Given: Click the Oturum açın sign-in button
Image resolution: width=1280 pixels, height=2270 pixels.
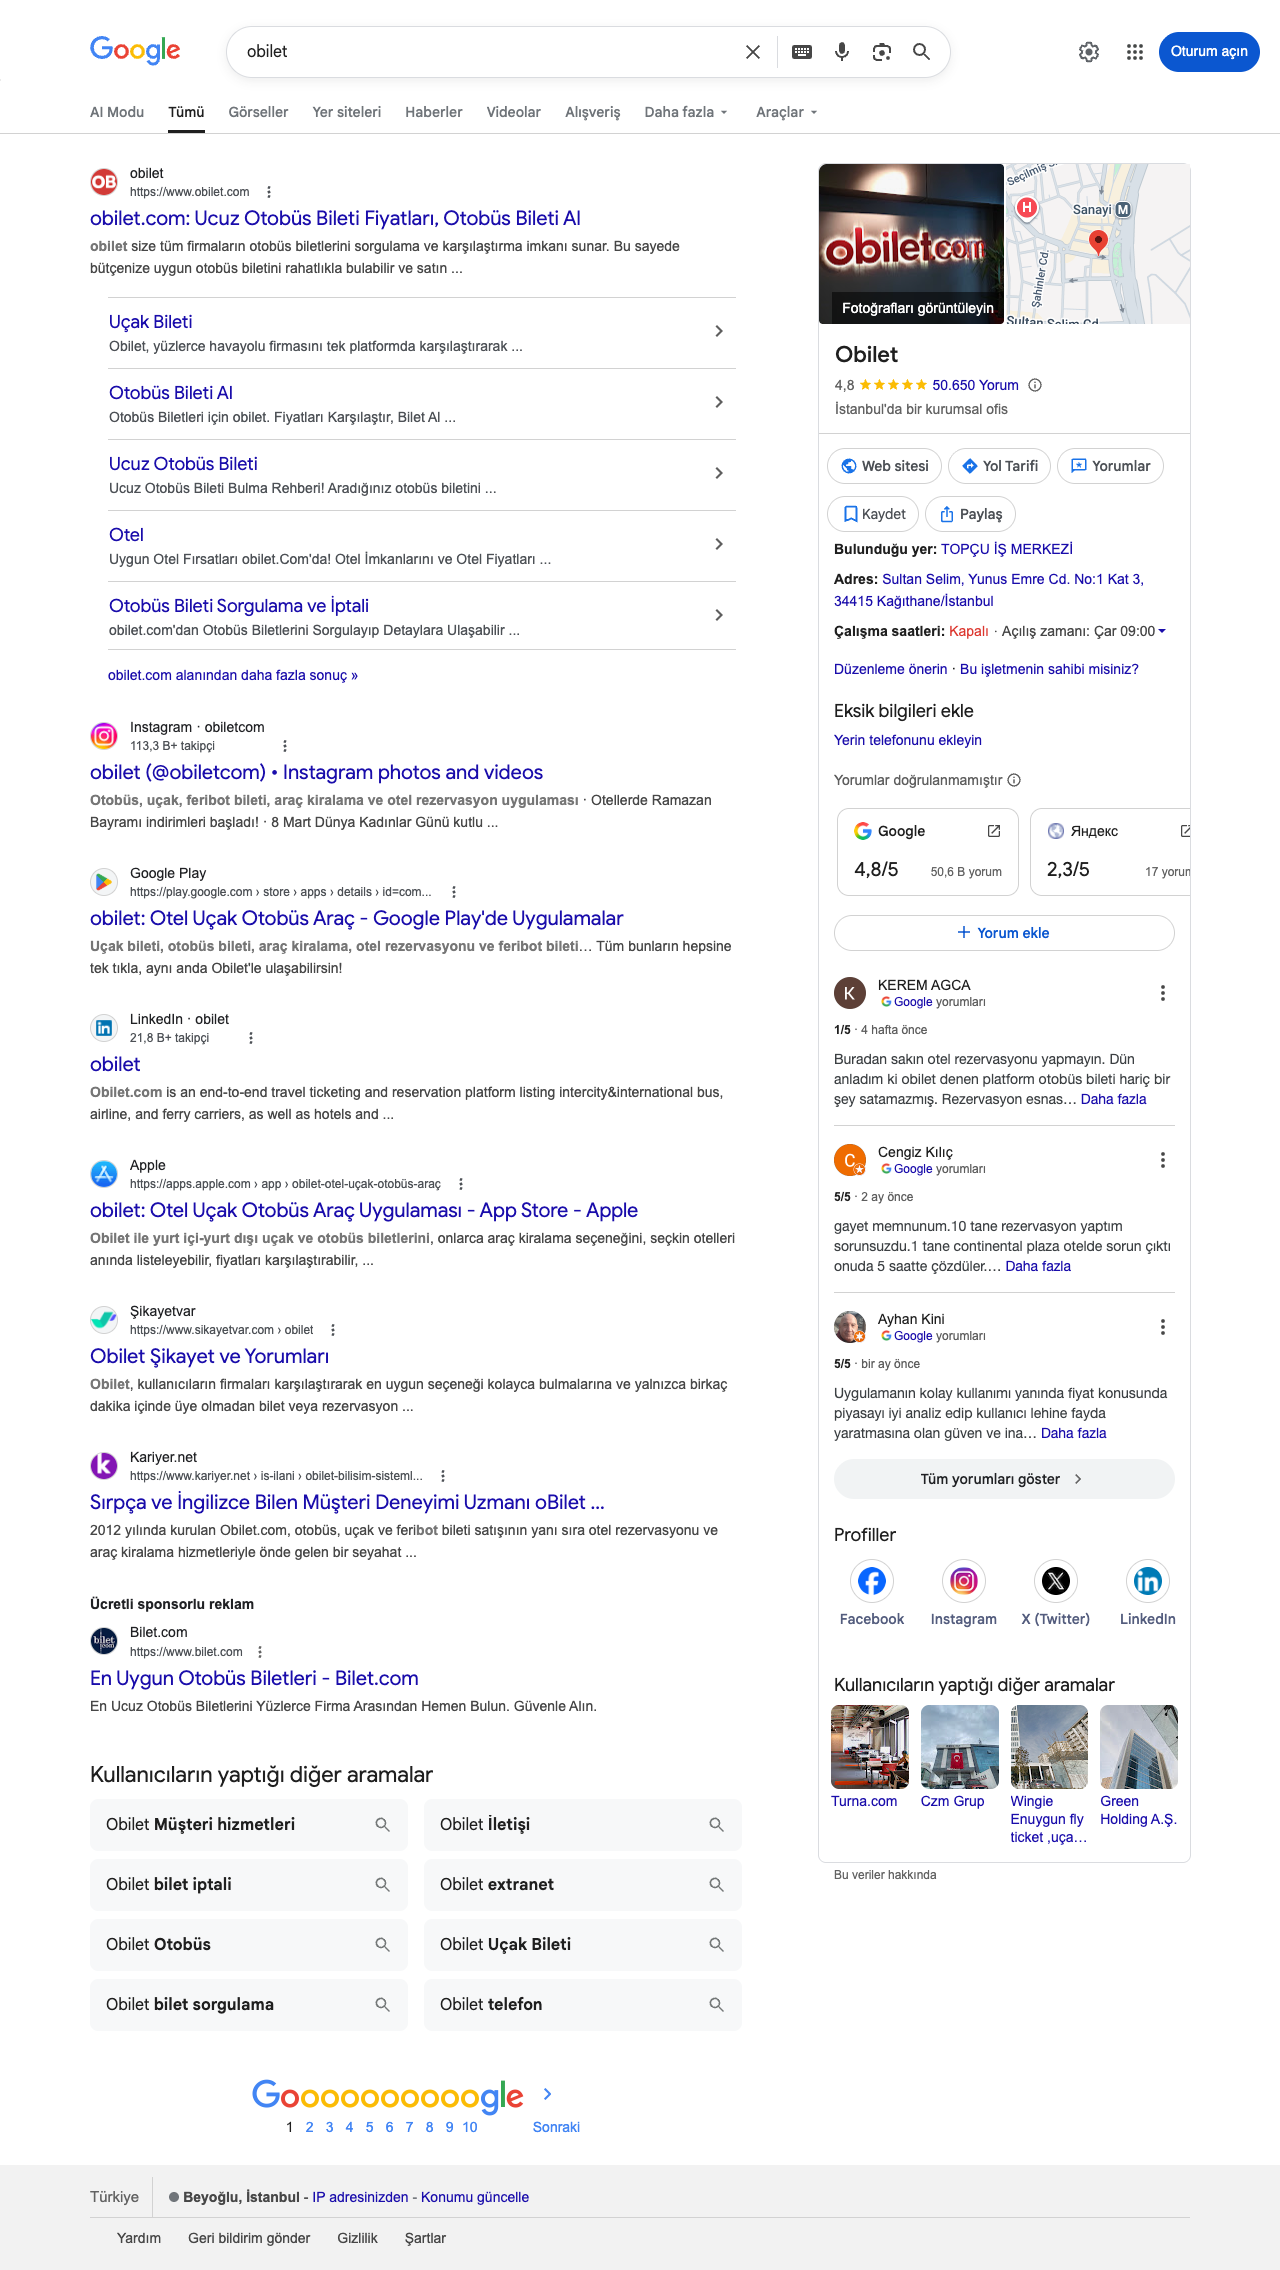Looking at the screenshot, I should [x=1209, y=52].
